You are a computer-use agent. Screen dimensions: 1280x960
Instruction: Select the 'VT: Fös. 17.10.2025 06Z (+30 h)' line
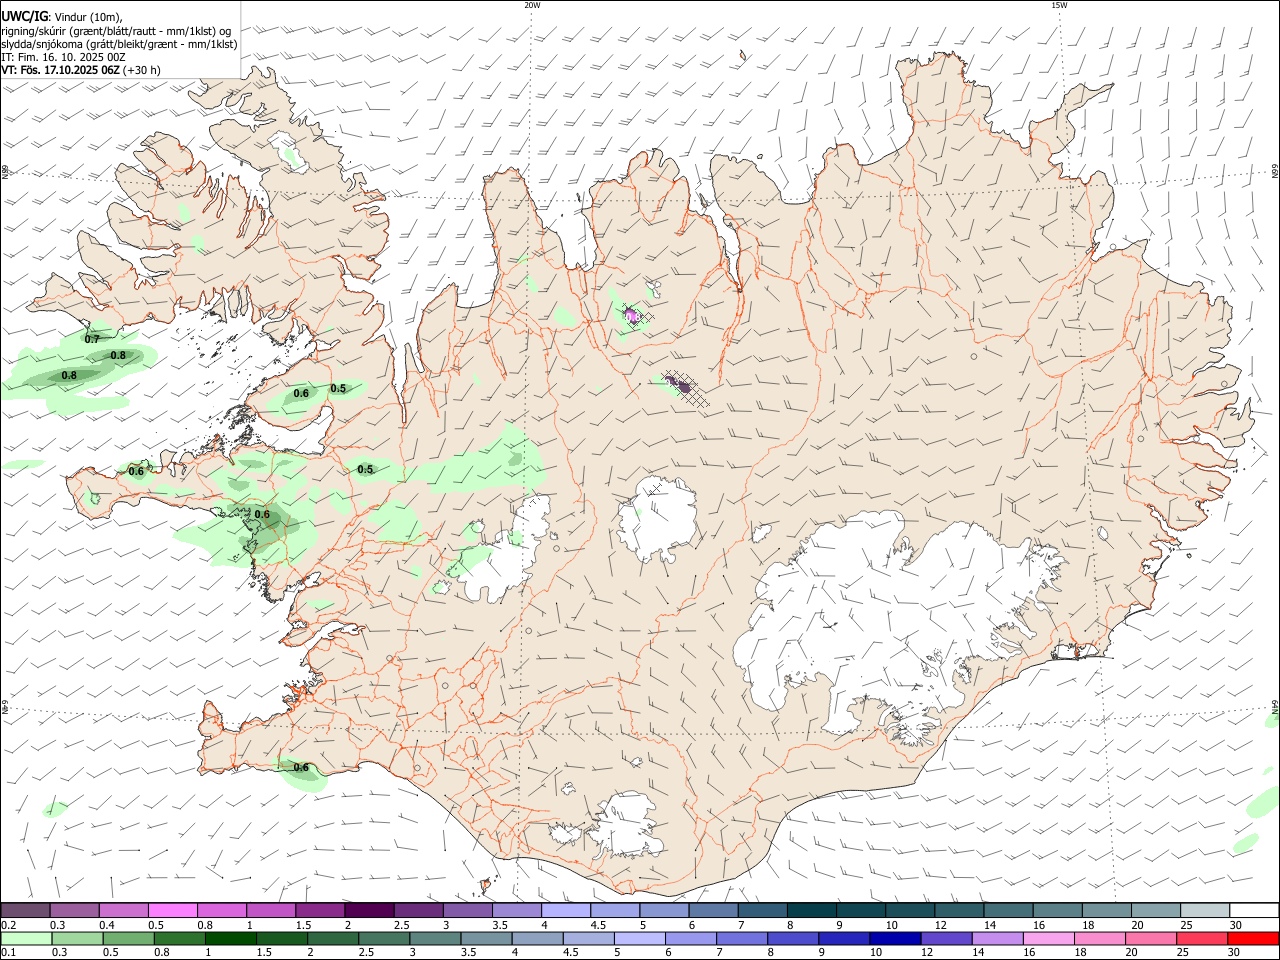[x=81, y=70]
